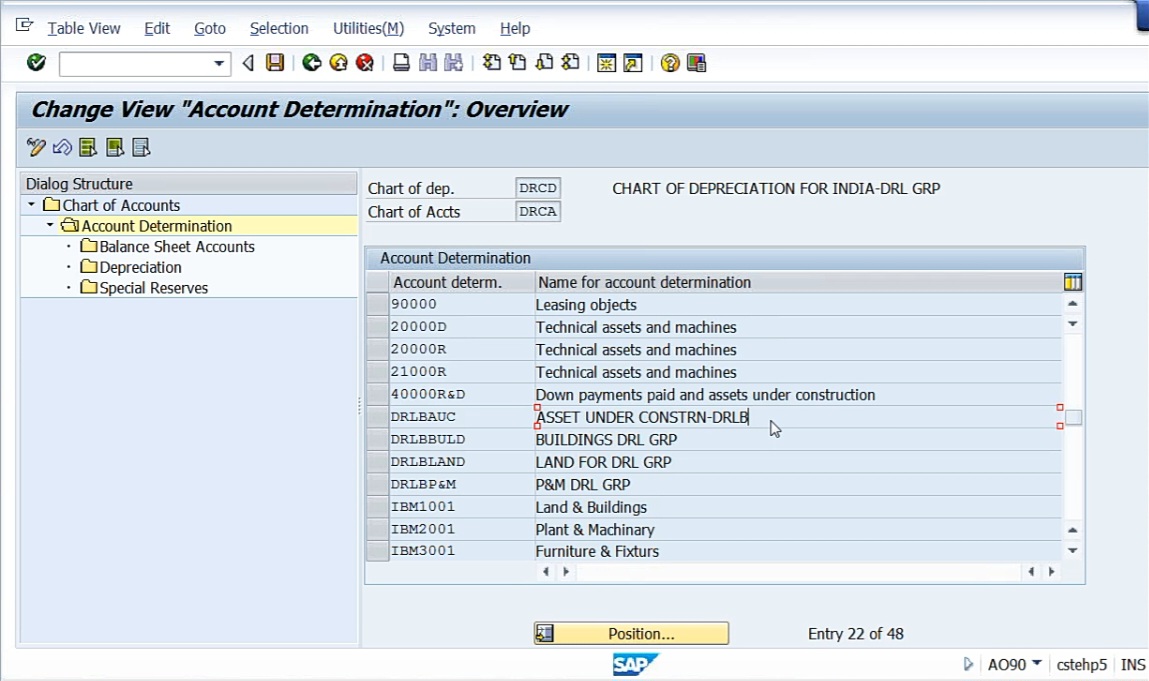
Task: Click the Select Block icon
Action: (x=114, y=147)
